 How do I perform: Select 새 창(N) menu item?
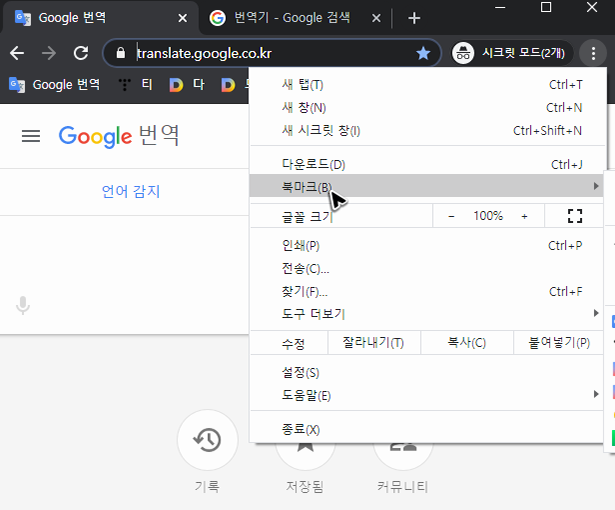point(427,107)
